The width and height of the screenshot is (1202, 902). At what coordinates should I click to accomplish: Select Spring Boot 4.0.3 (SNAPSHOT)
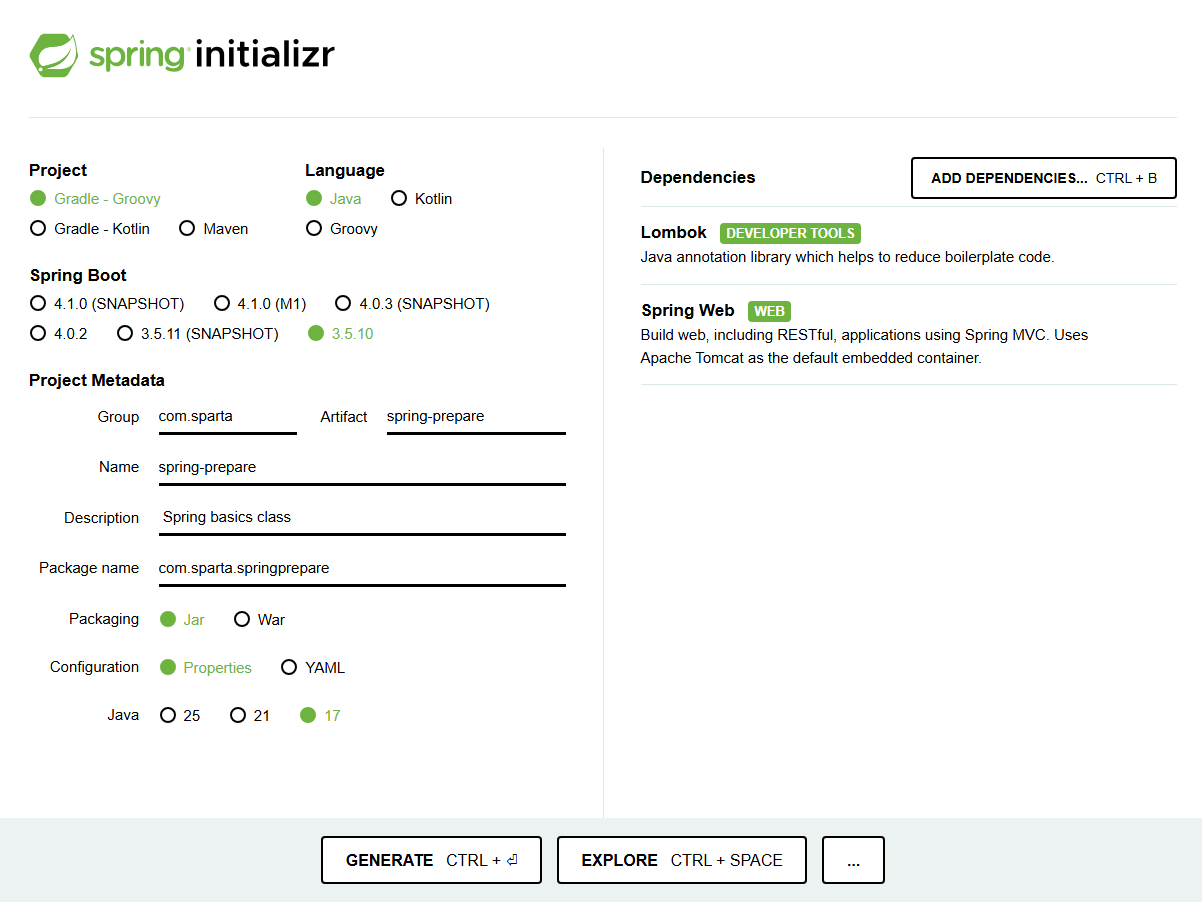(413, 303)
